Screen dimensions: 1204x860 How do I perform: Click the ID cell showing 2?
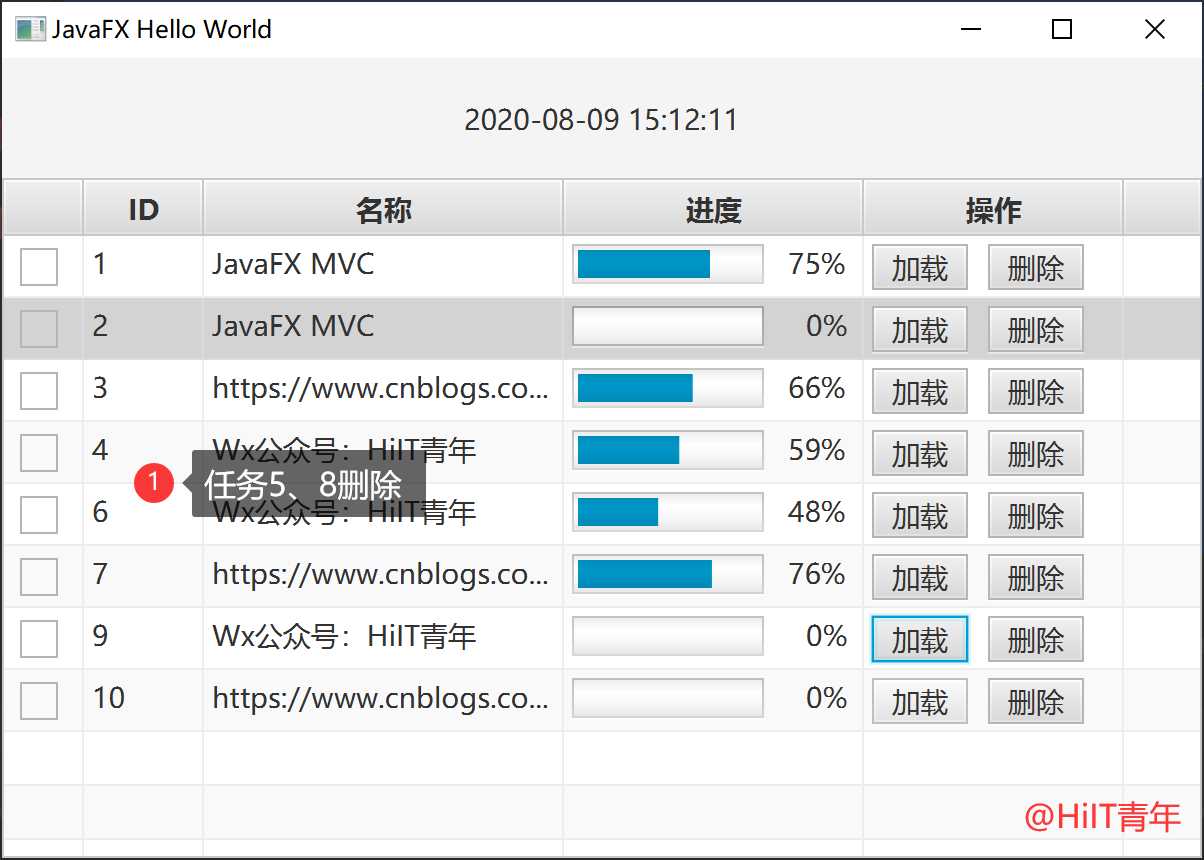[143, 328]
